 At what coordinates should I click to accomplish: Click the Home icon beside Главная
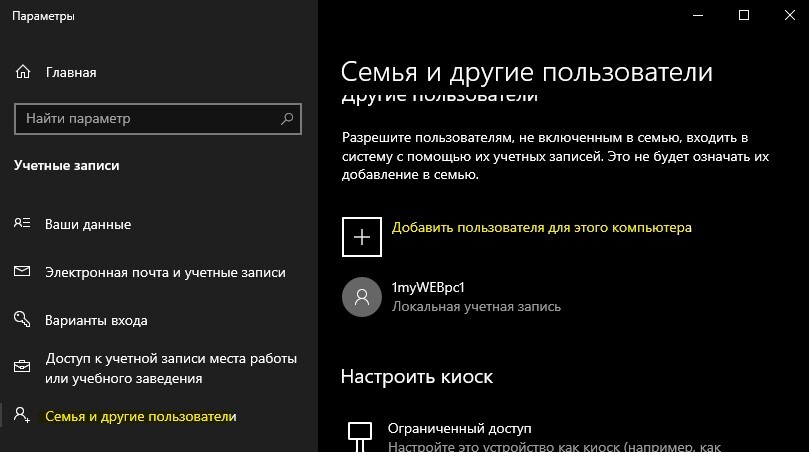(x=23, y=72)
